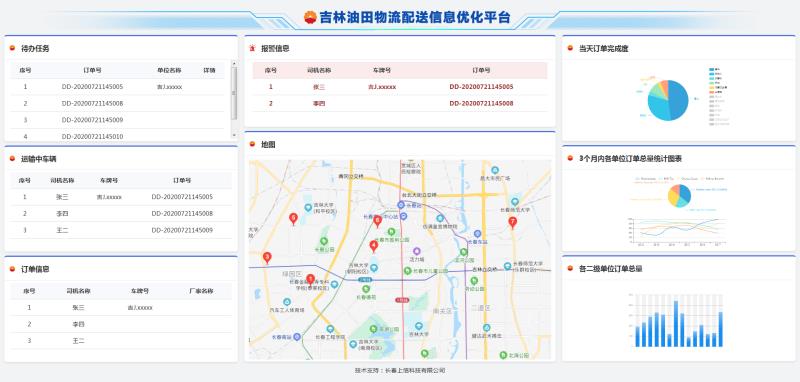800x382 pixels.
Task: Click the 当天订单完成度 panel title
Action: tap(604, 48)
